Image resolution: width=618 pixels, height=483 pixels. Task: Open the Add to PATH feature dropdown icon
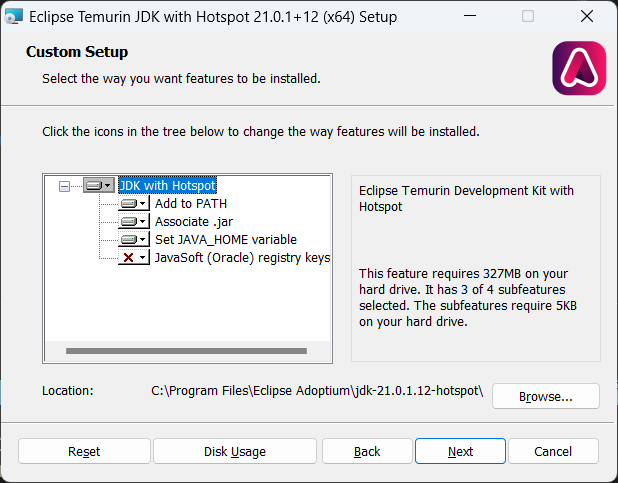pos(134,203)
